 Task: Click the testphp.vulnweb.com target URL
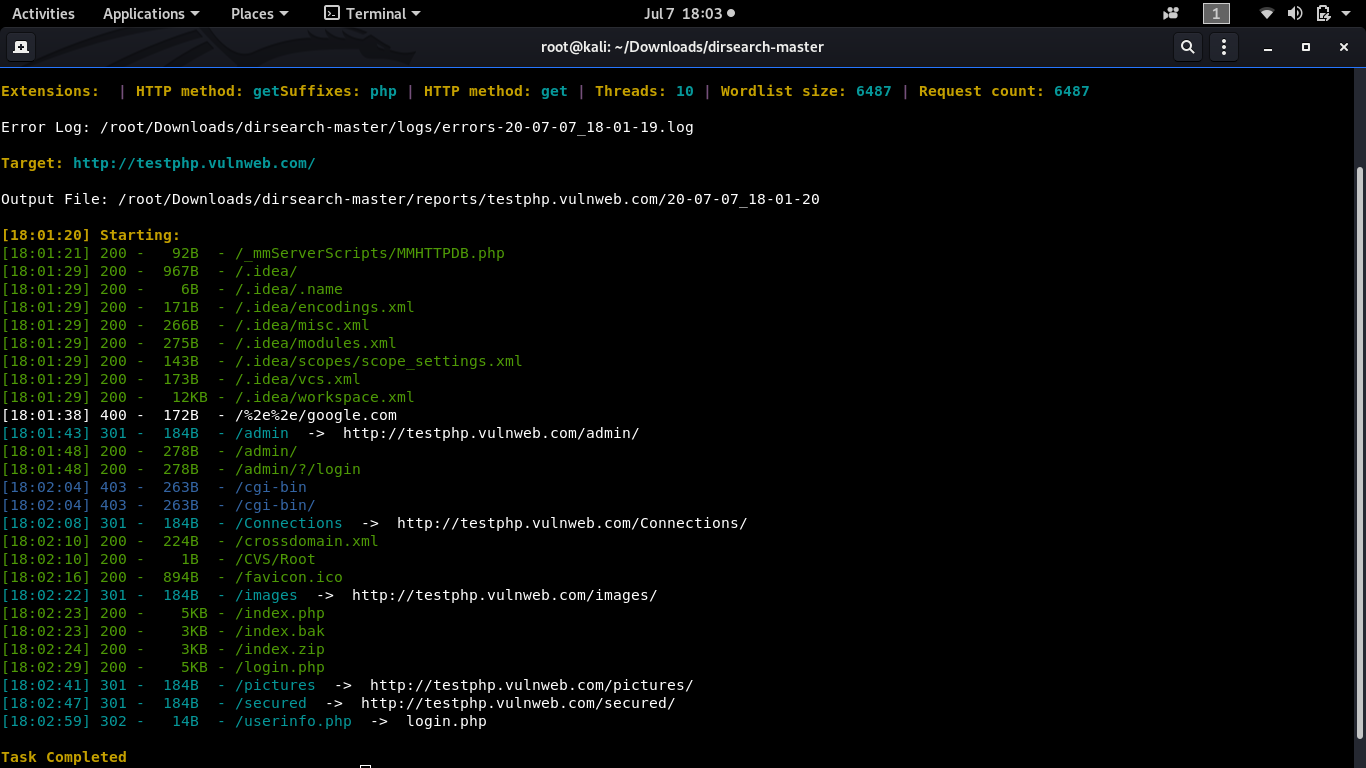(194, 163)
